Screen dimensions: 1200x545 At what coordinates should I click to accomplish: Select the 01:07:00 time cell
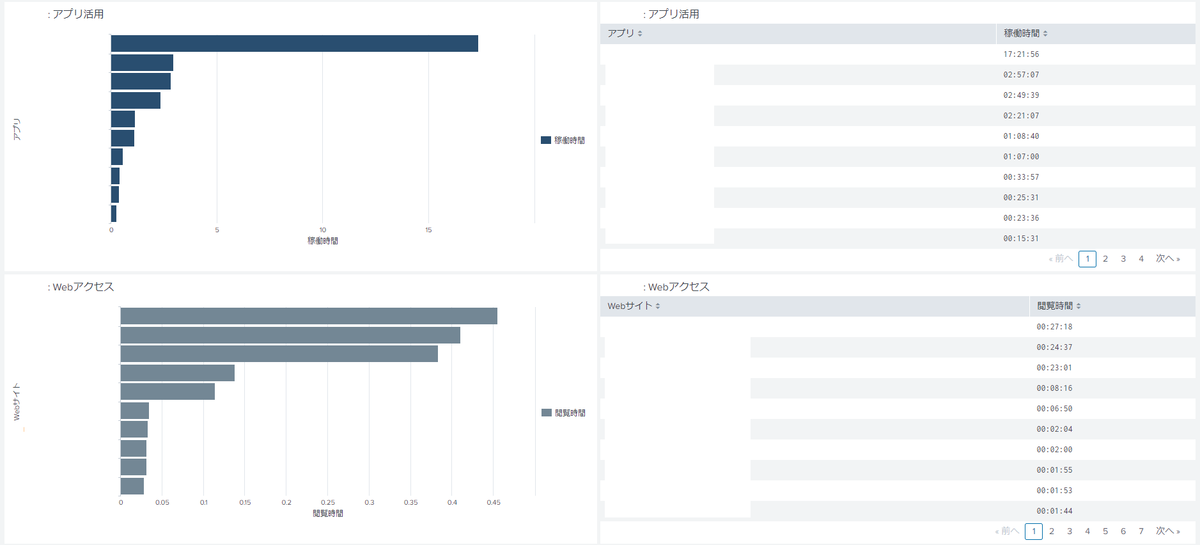[1021, 157]
